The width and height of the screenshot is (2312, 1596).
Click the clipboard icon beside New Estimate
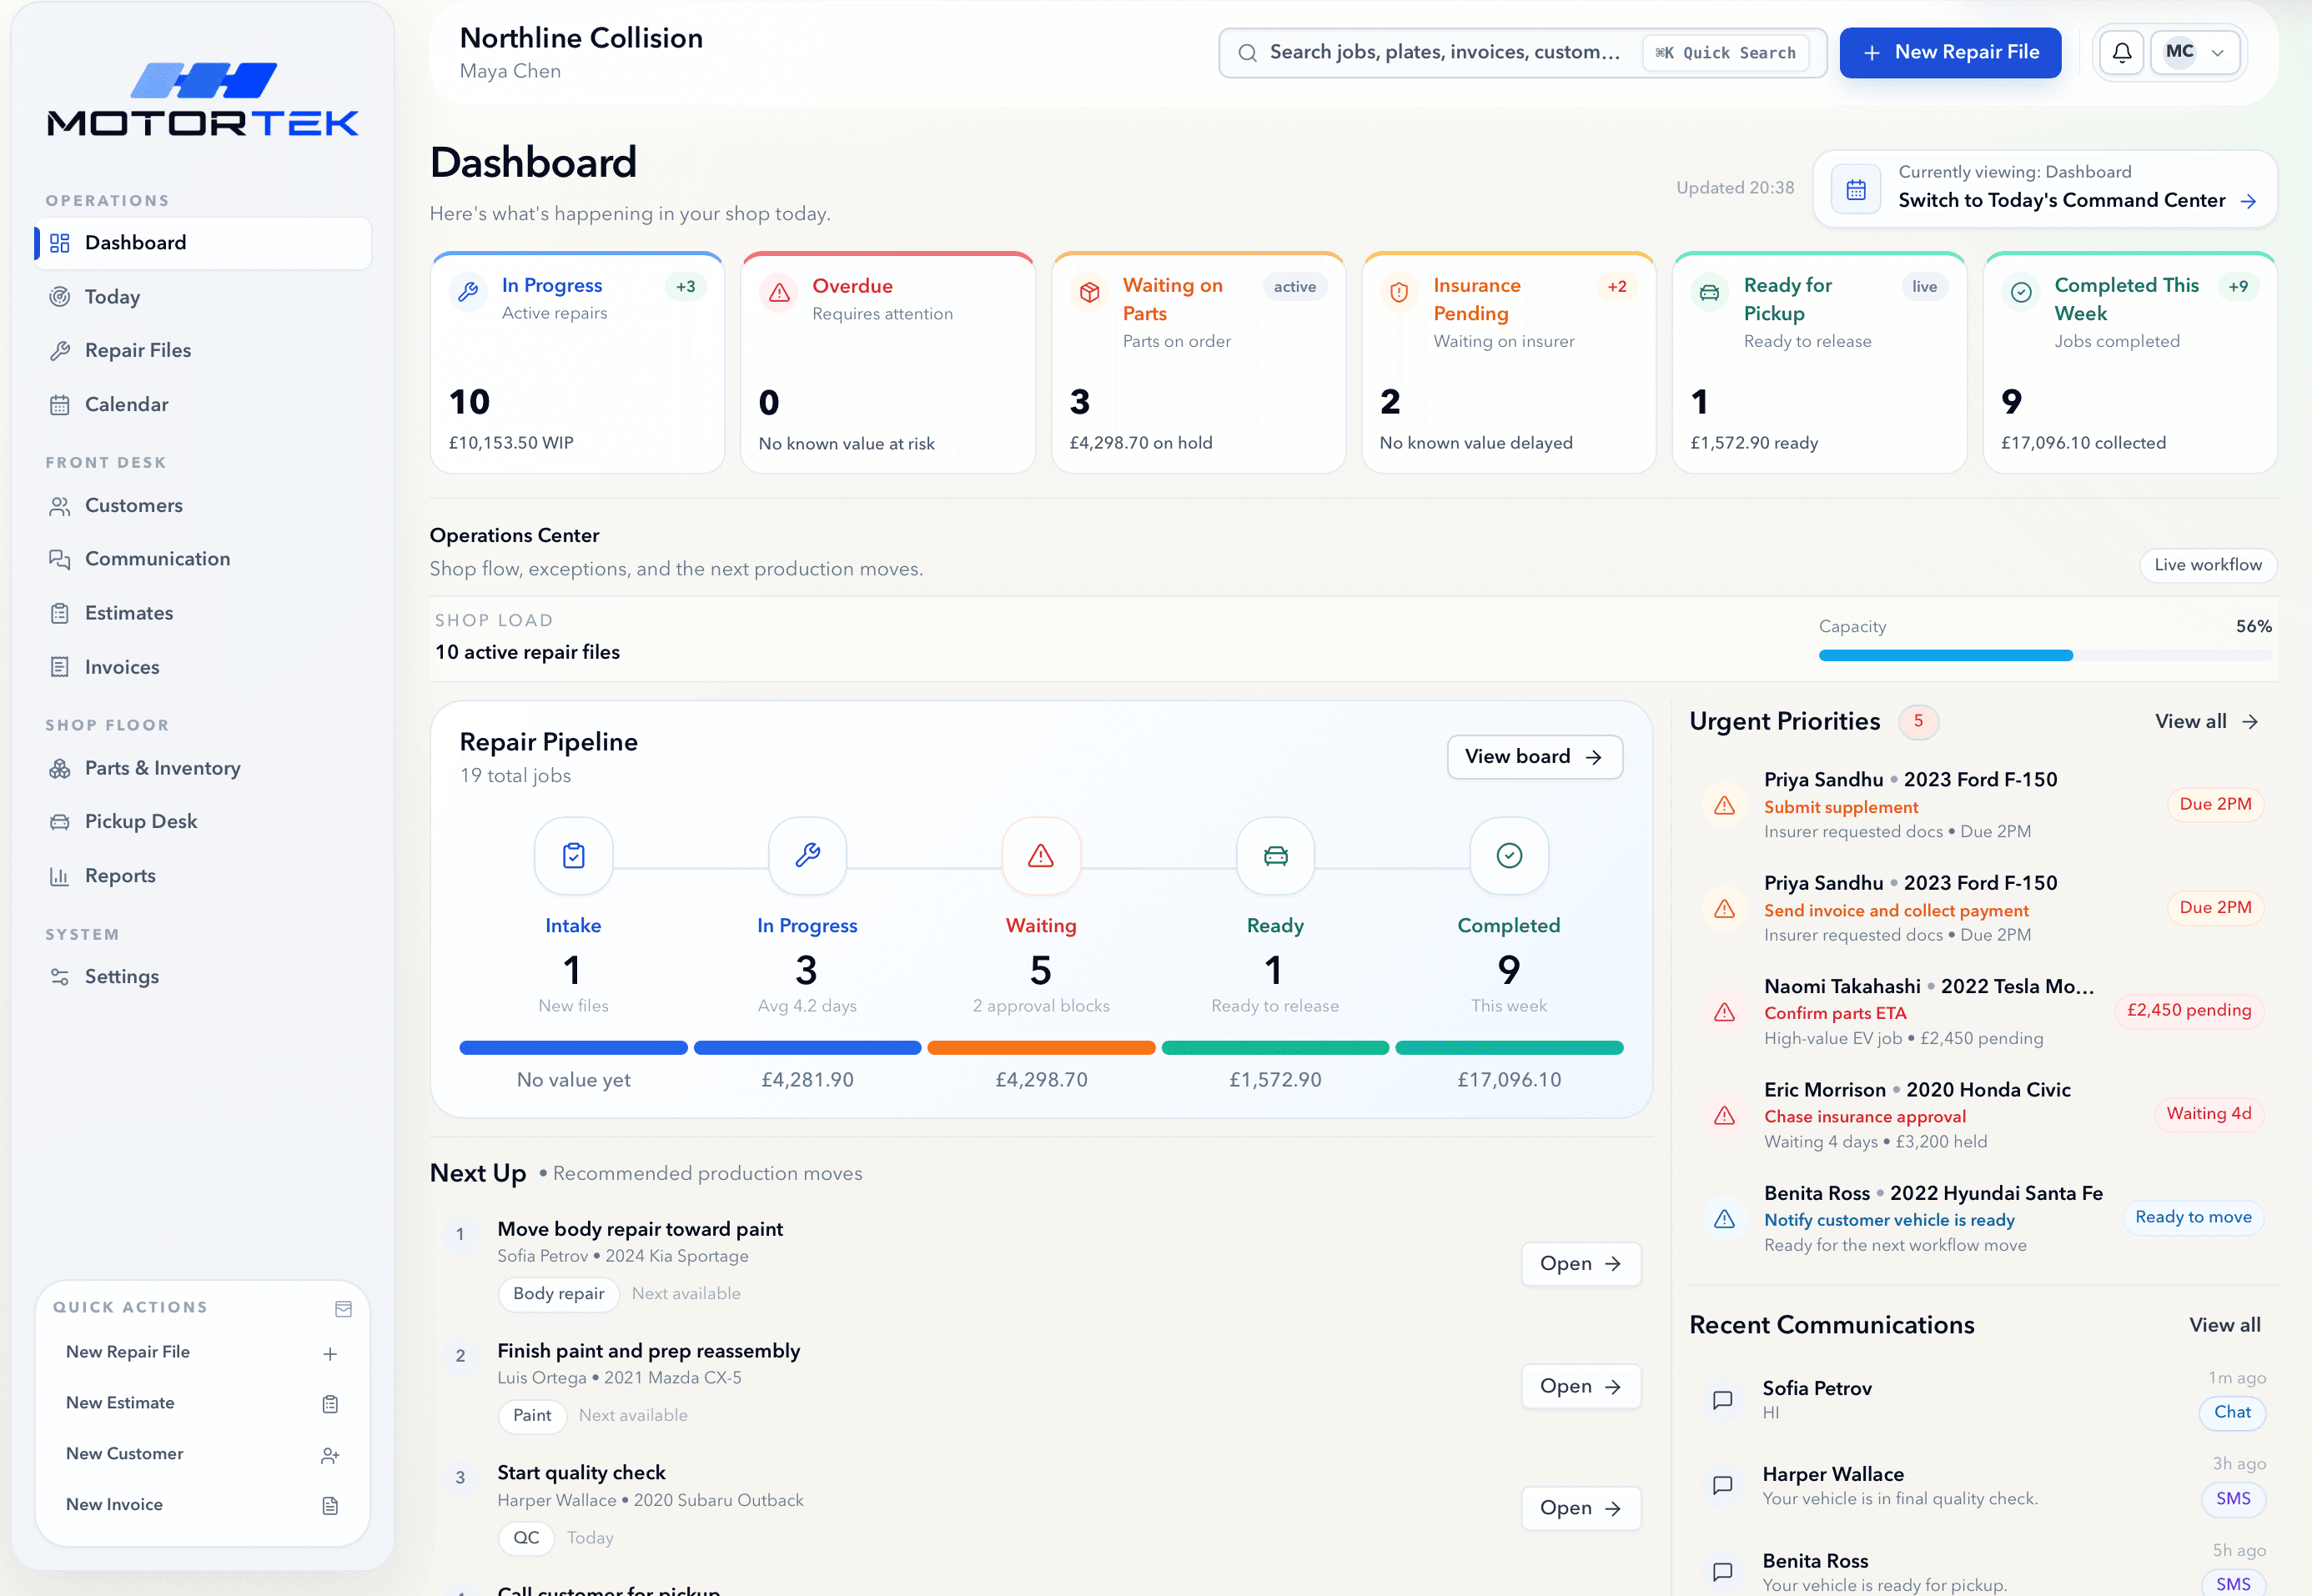[x=330, y=1404]
